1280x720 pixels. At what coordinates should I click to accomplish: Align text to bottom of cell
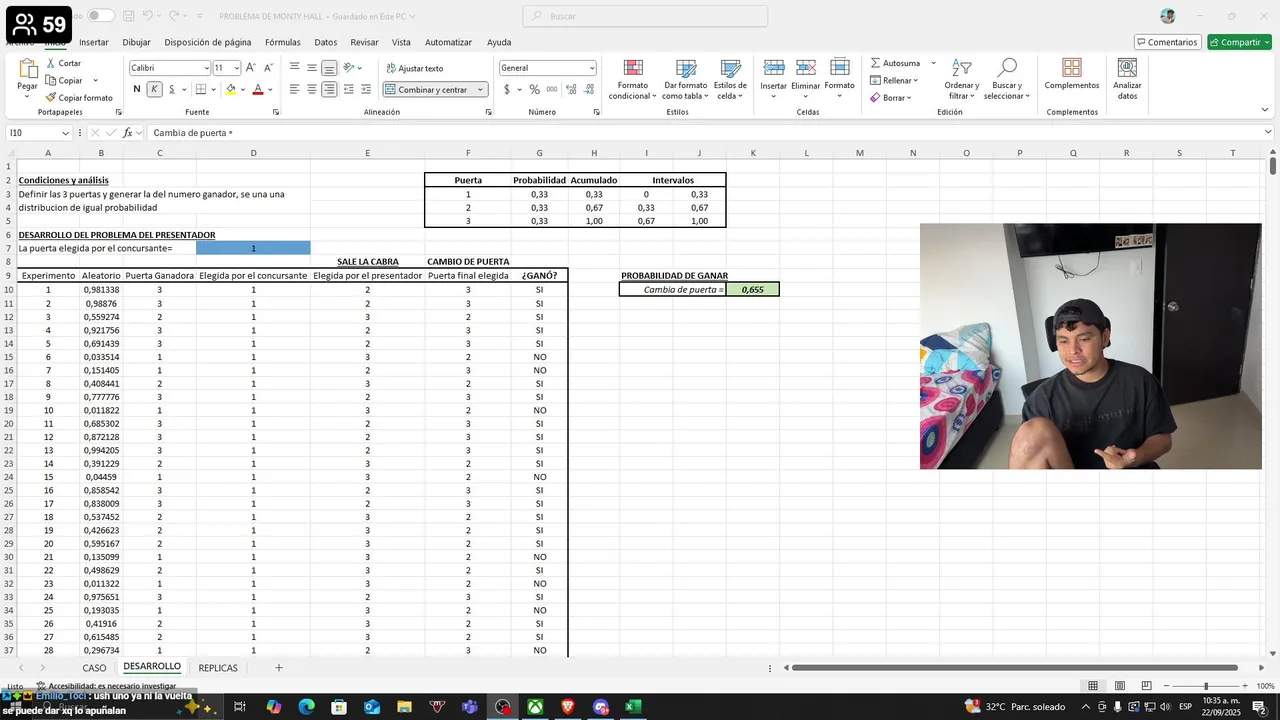click(328, 68)
